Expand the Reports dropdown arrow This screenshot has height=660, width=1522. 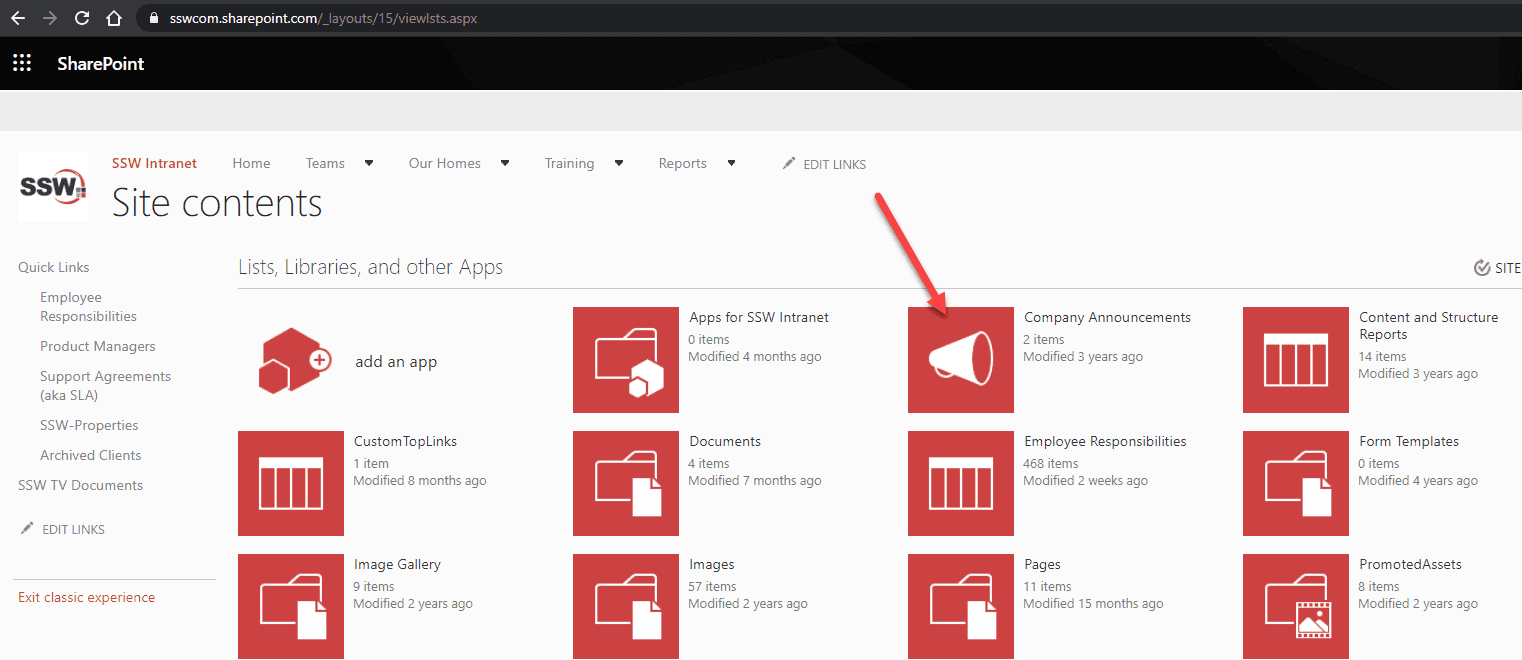[732, 163]
